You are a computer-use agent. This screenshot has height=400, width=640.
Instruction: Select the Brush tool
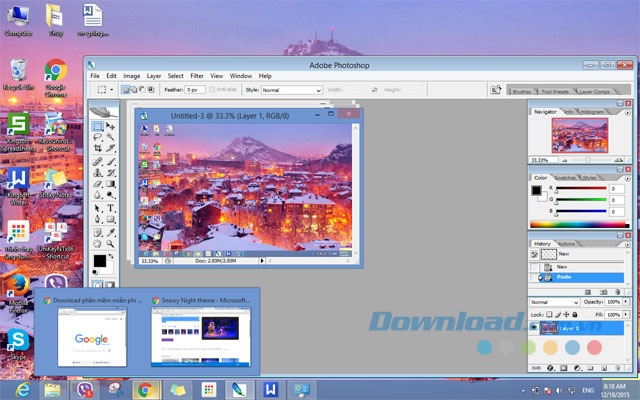[110, 161]
